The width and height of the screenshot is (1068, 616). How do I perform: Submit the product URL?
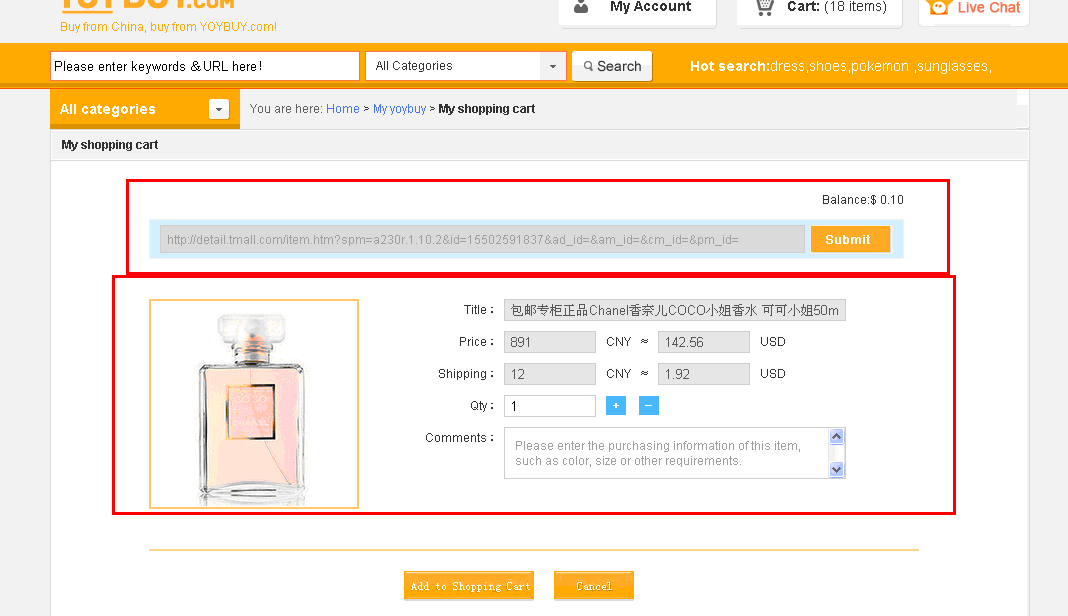(850, 239)
